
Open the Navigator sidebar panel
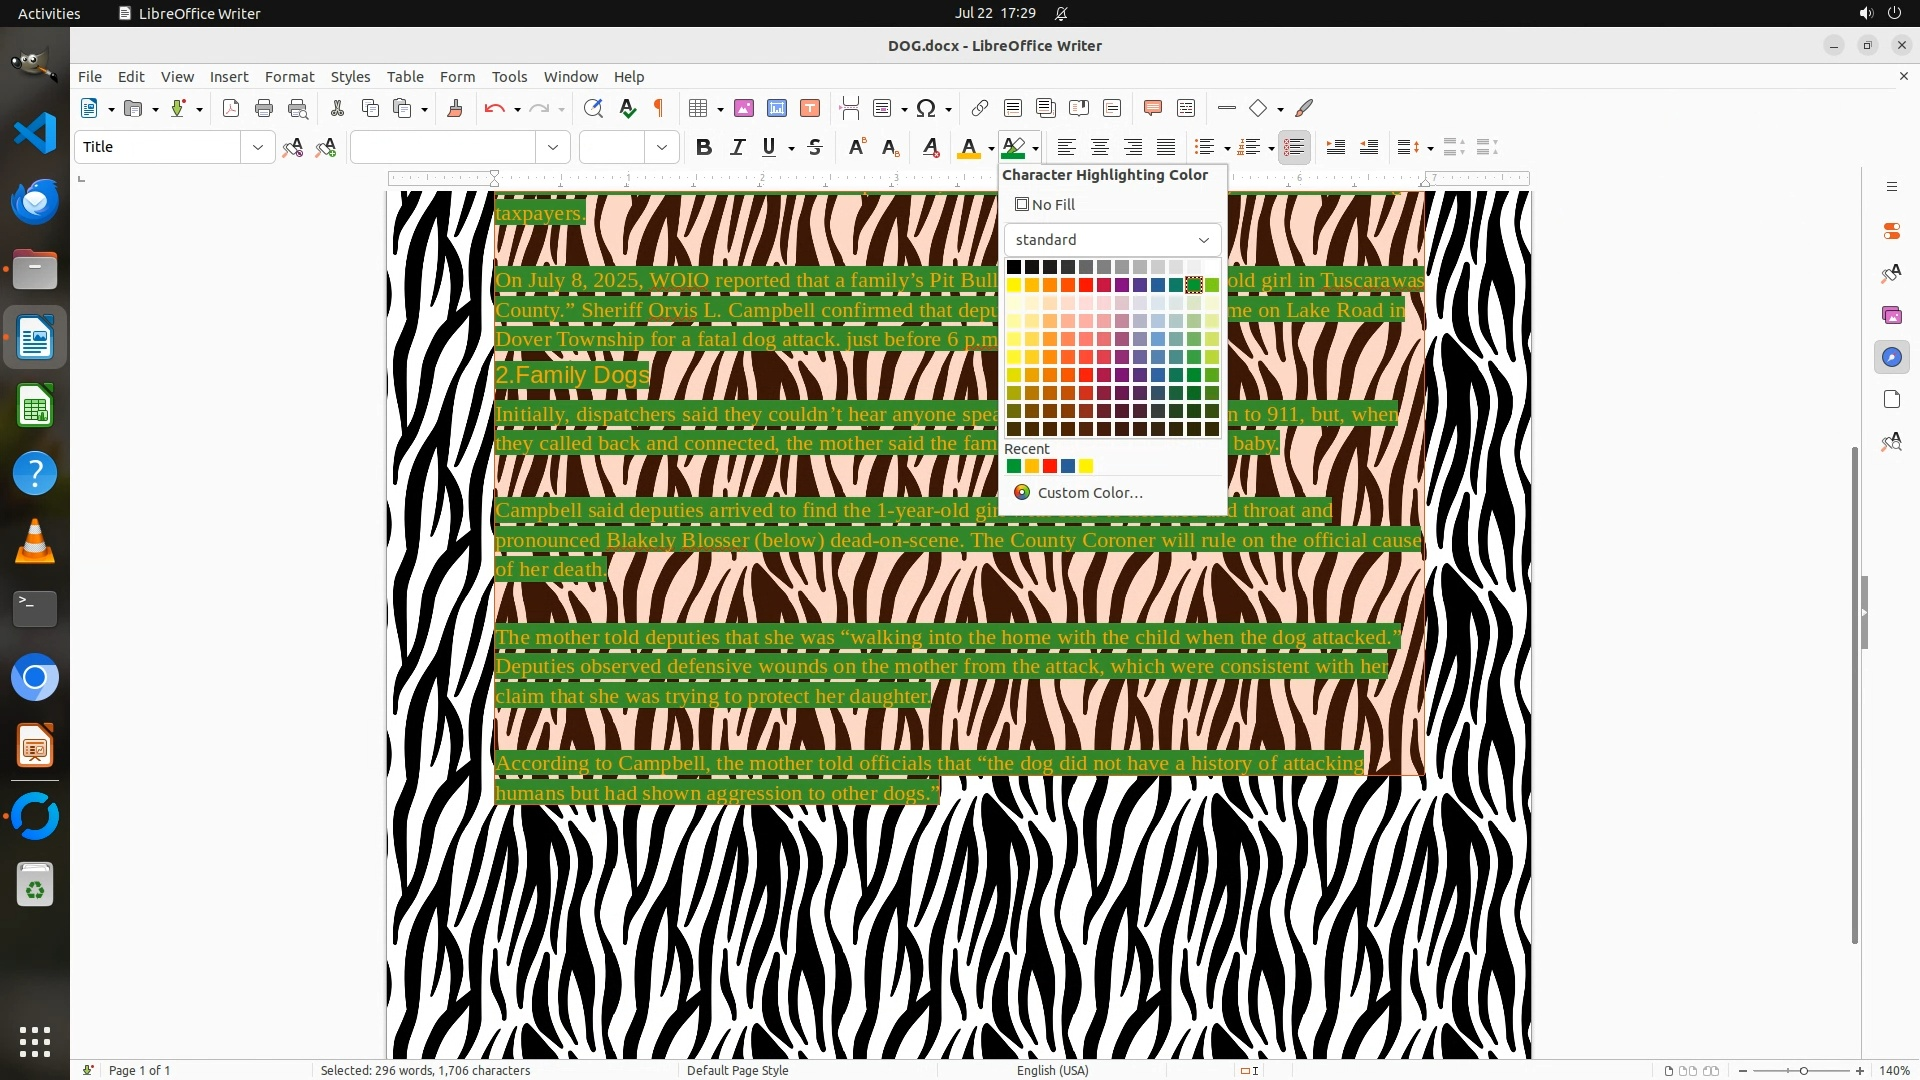(x=1891, y=357)
